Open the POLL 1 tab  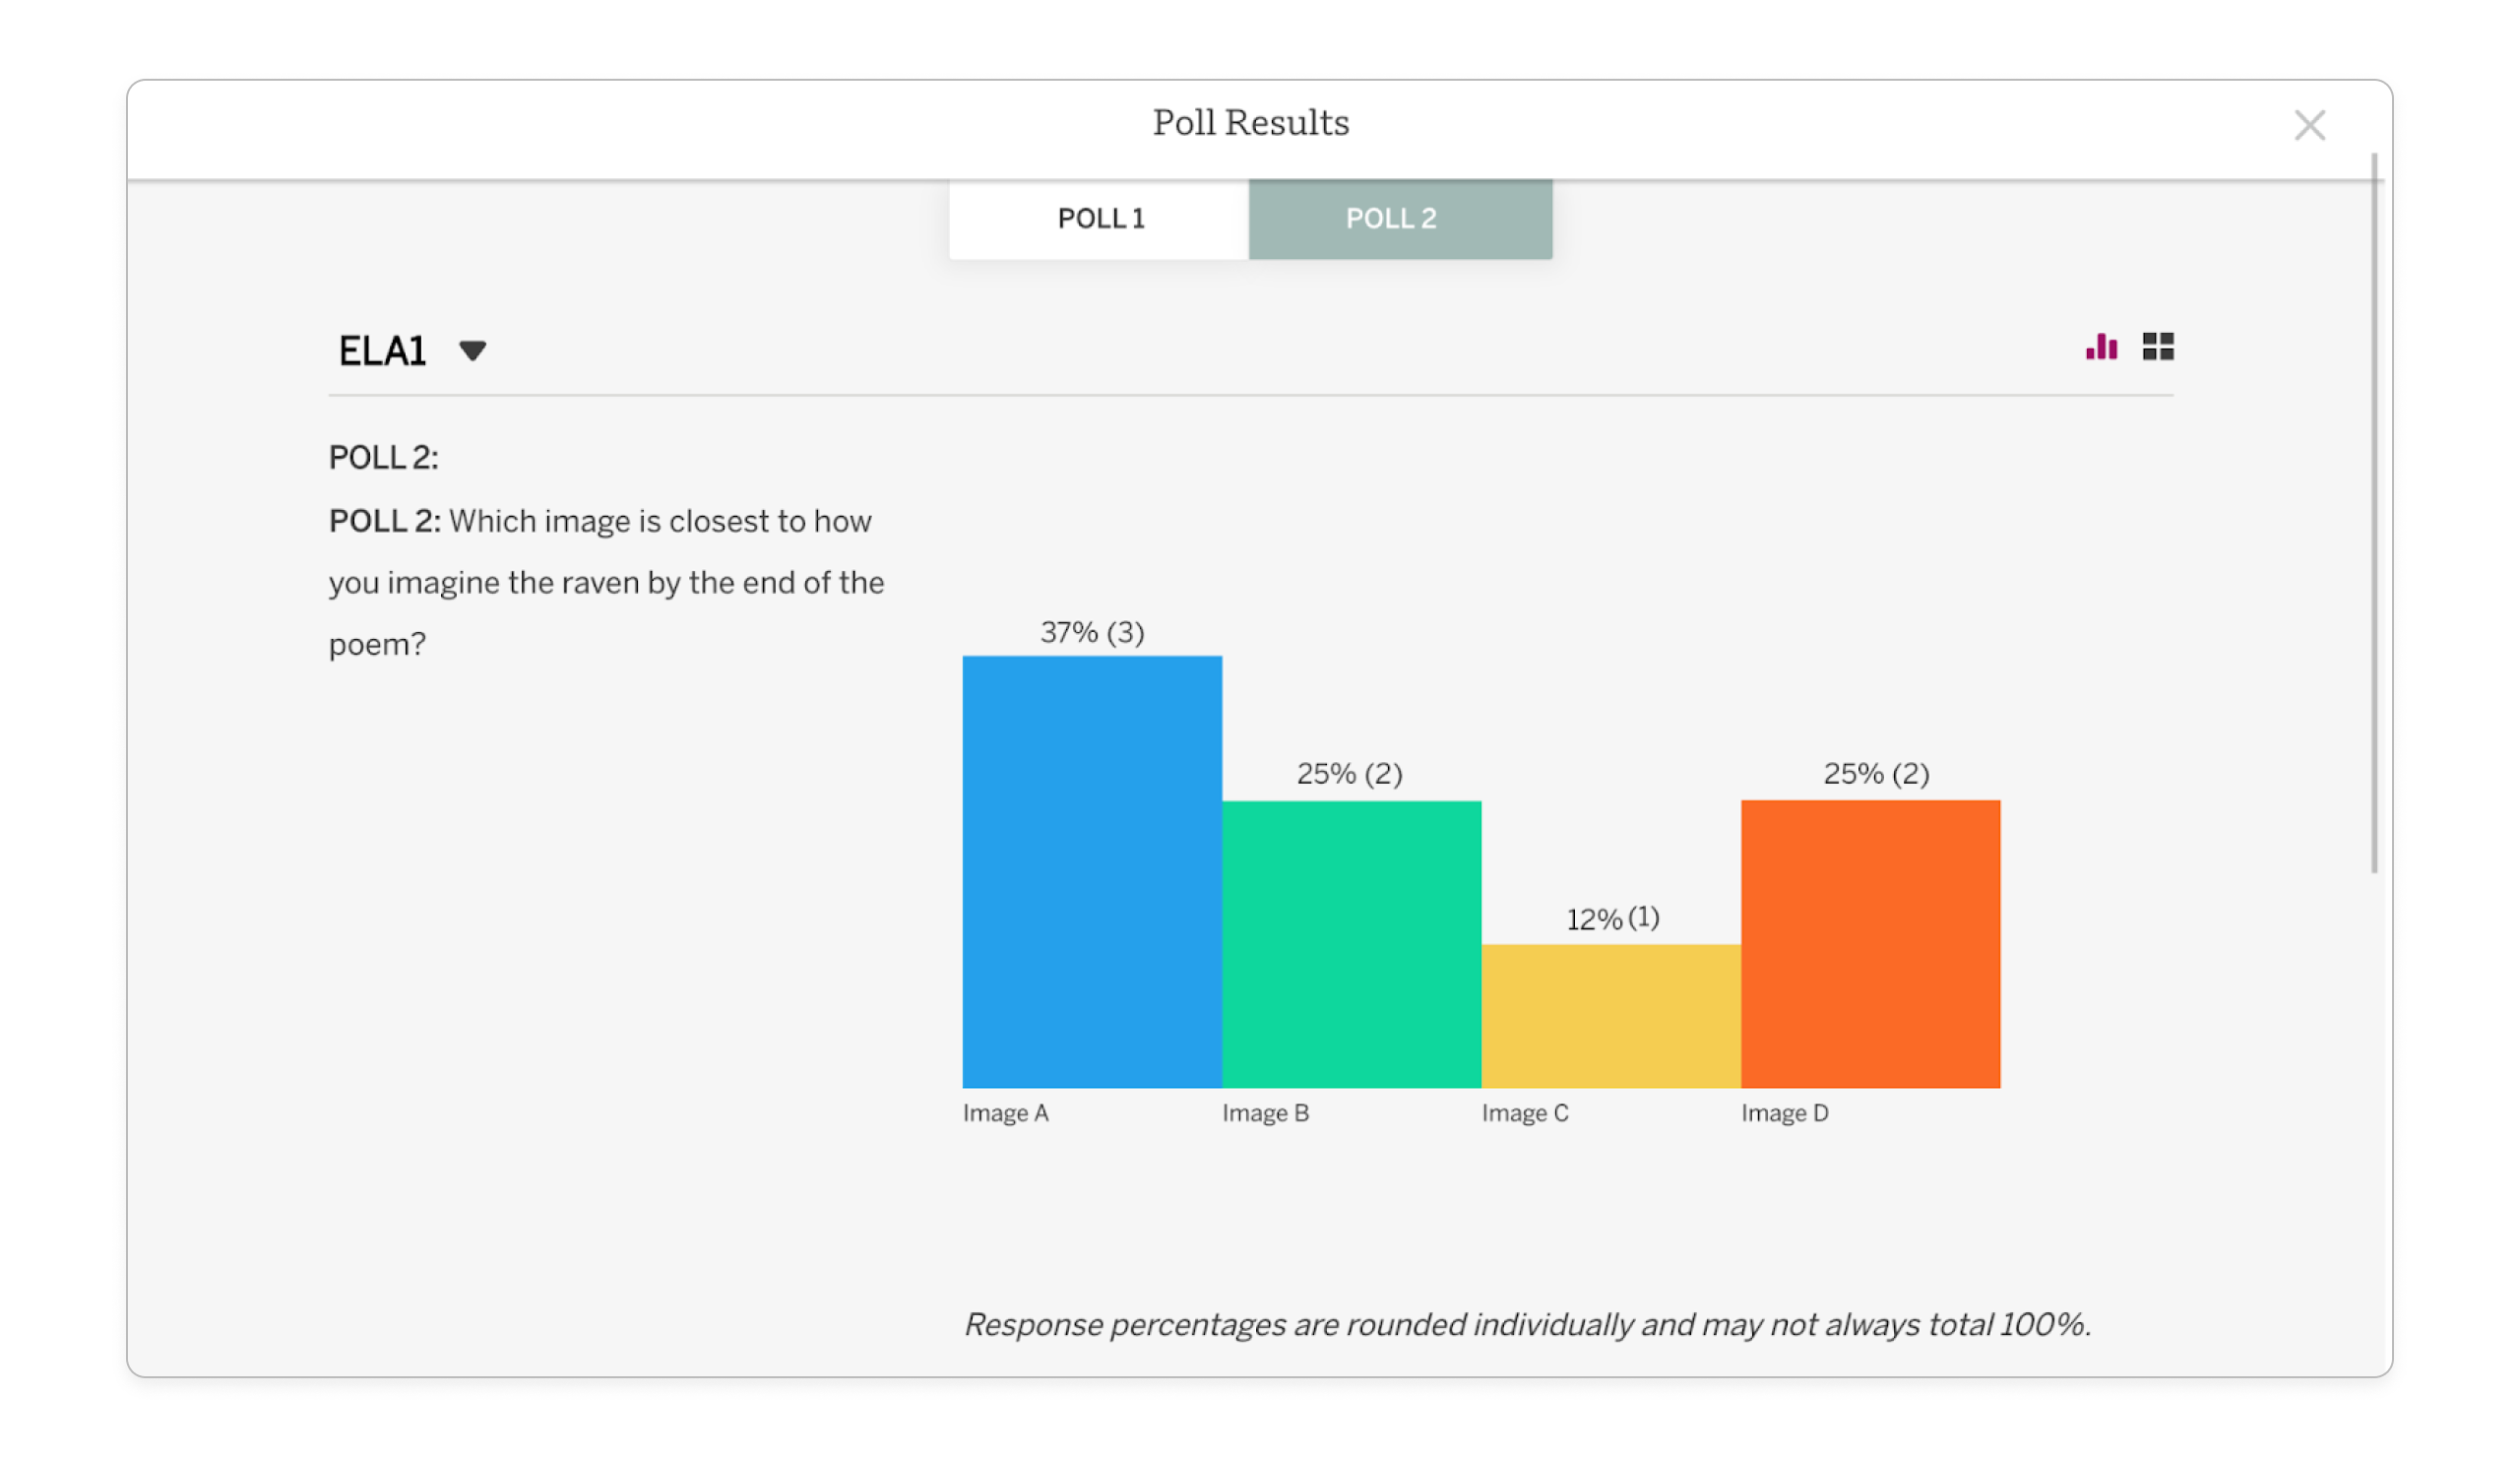(x=1100, y=219)
